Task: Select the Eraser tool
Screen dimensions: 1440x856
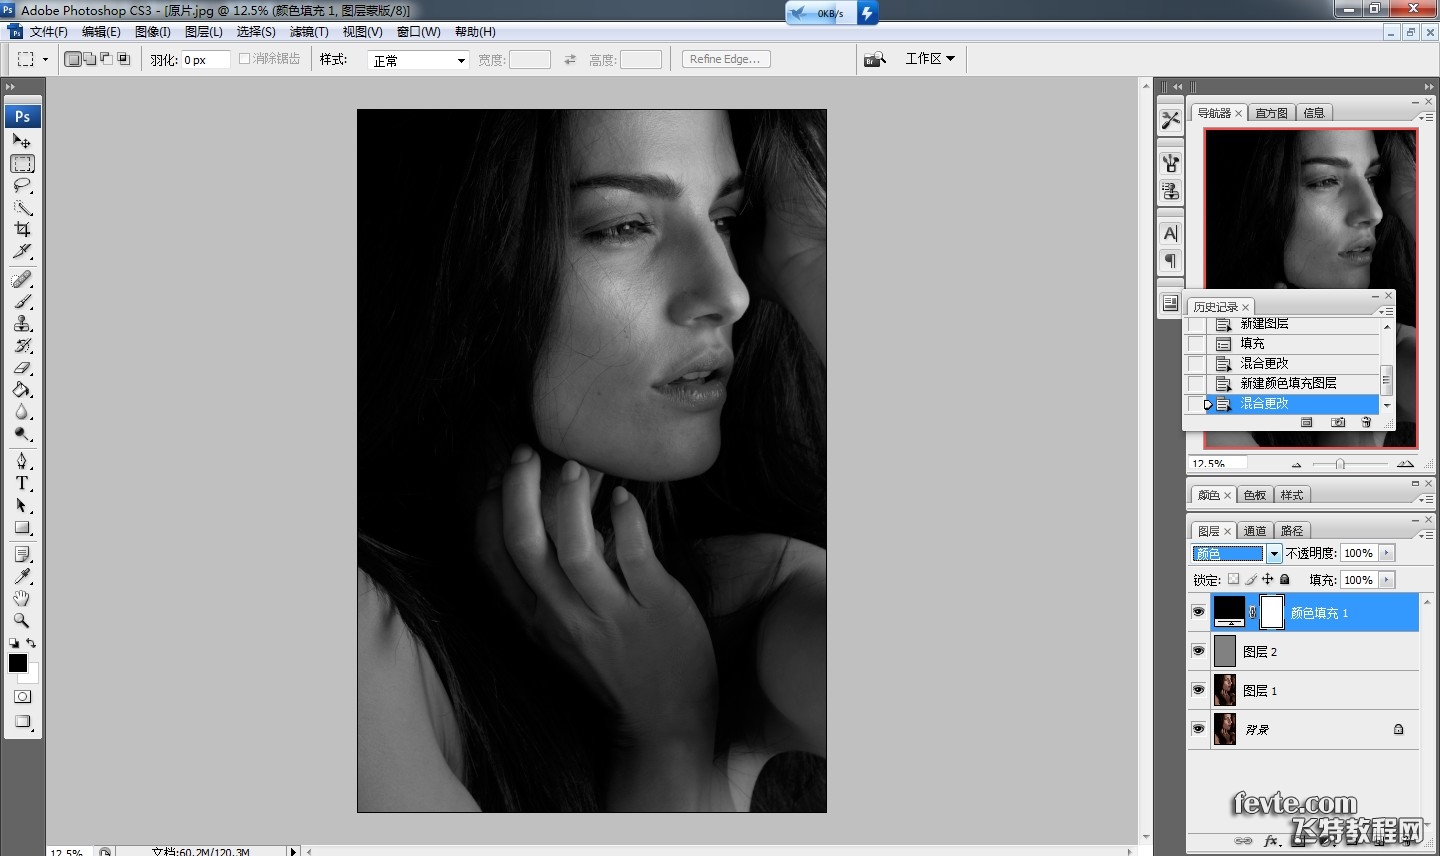Action: tap(22, 368)
